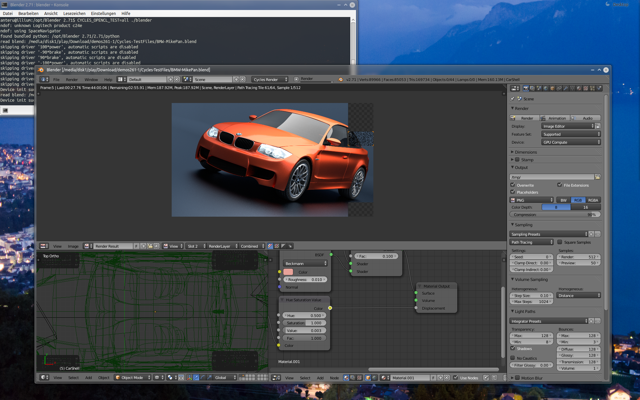Click the Audio button

[586, 118]
